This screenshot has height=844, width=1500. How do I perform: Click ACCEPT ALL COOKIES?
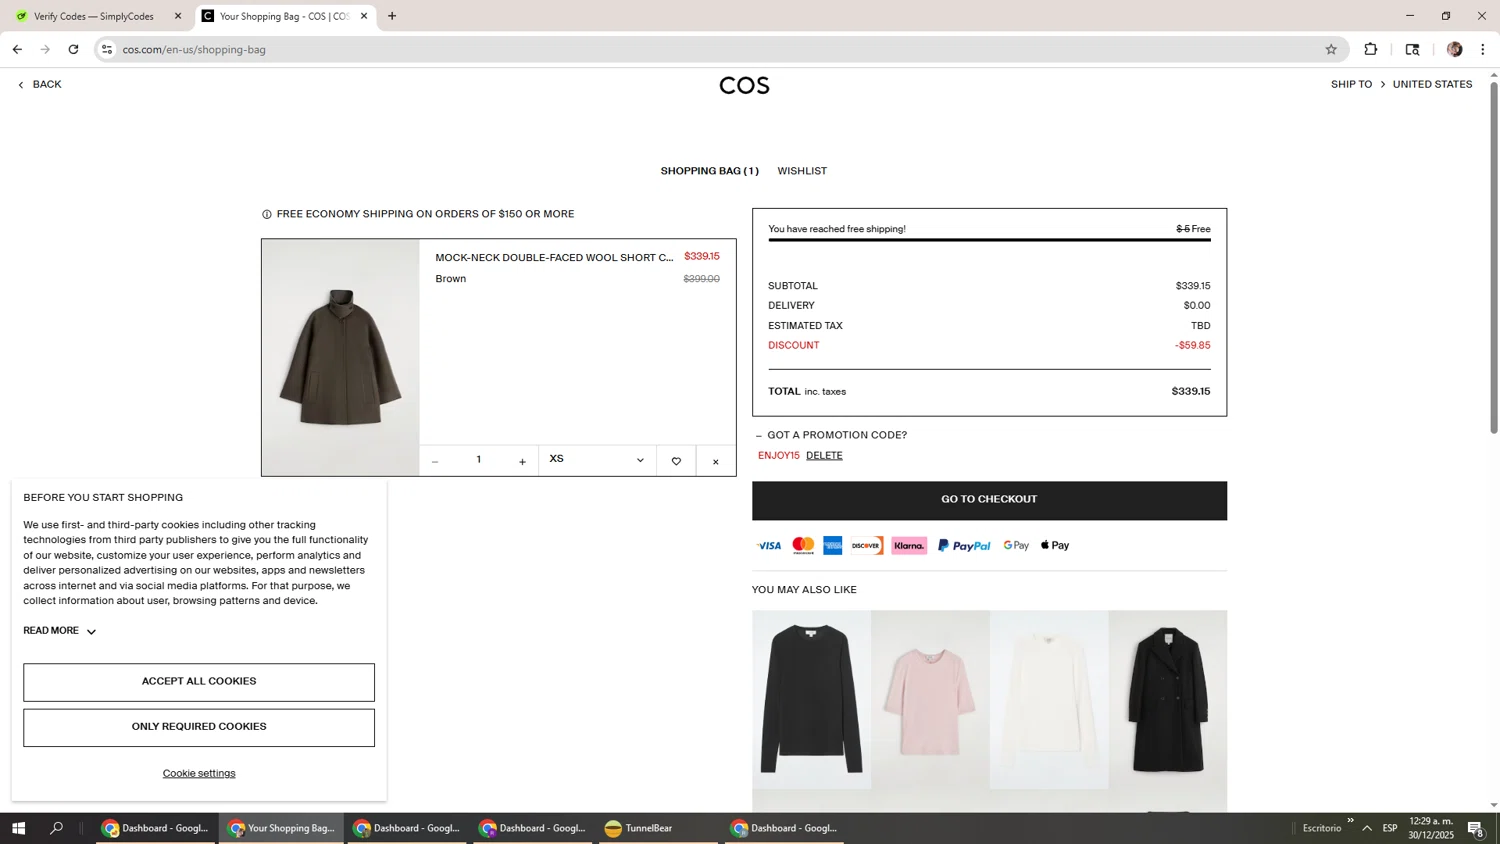tap(199, 682)
